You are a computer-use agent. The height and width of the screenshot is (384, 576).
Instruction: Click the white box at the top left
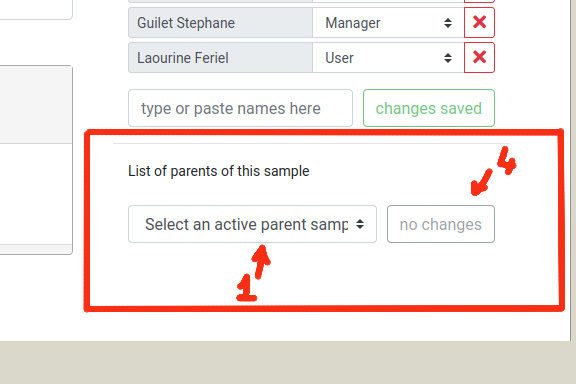point(36,9)
